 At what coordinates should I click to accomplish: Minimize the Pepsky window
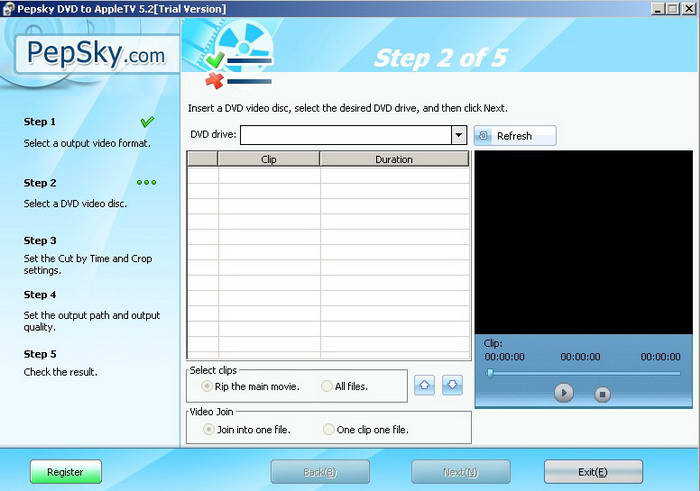(x=658, y=8)
